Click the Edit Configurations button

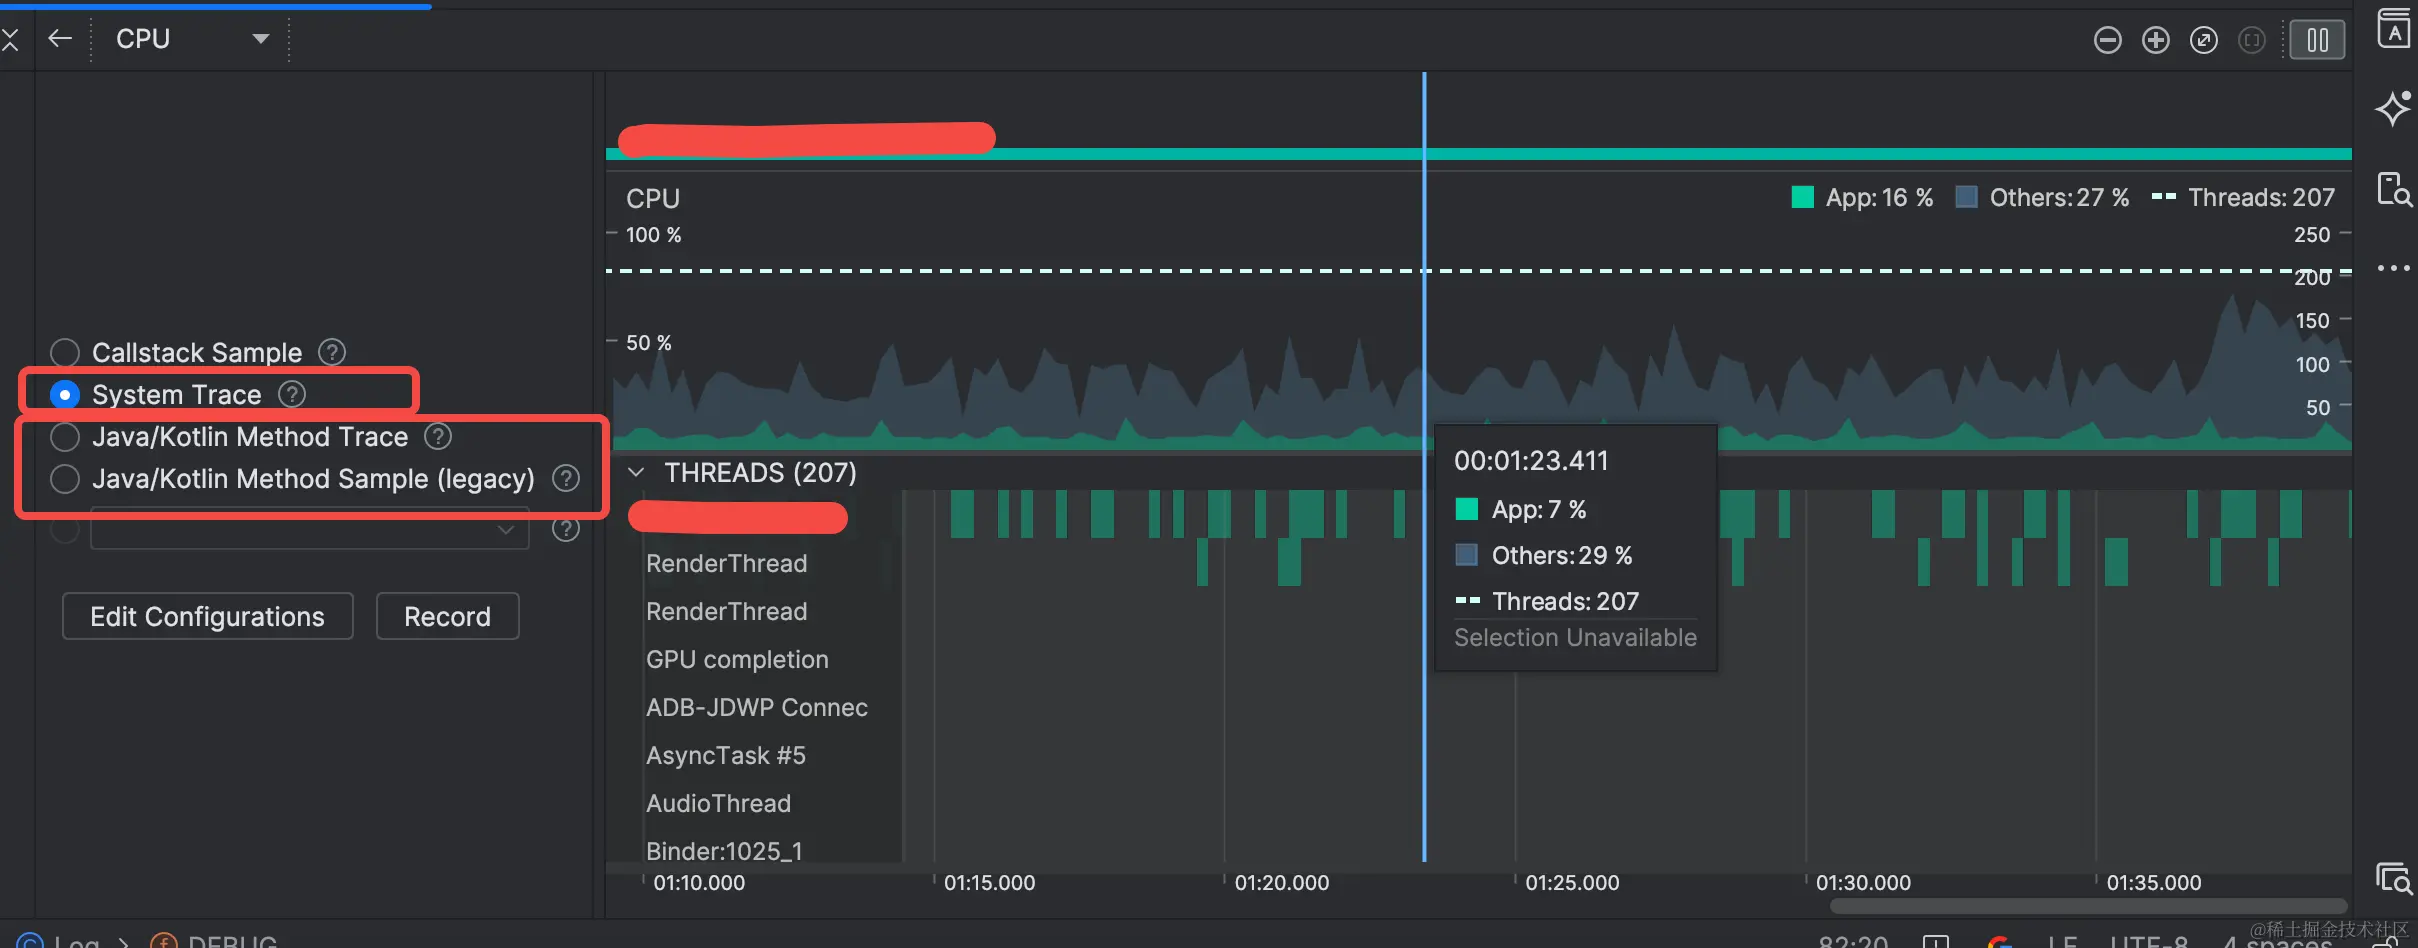click(x=208, y=616)
